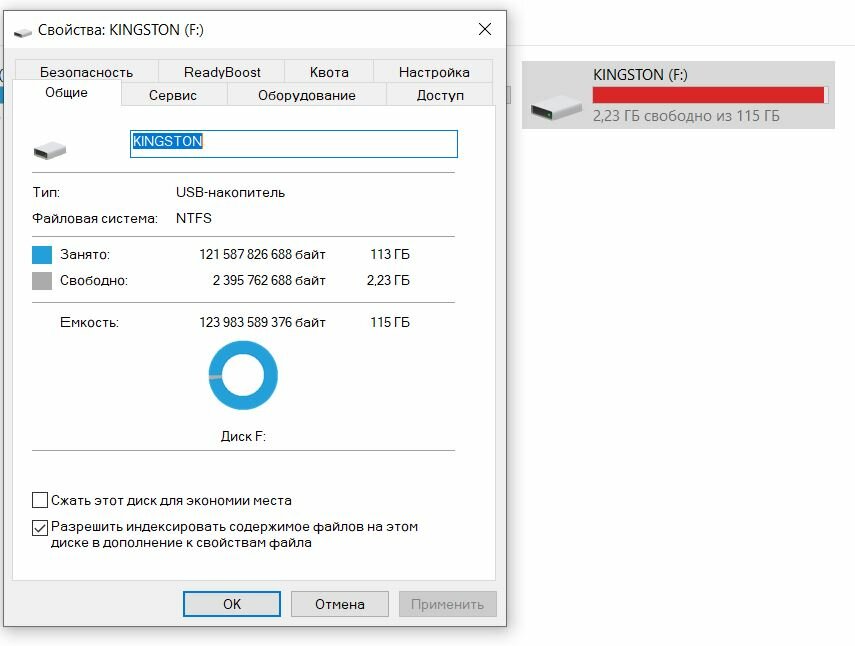The height and width of the screenshot is (646, 855).
Task: Click '123 983 589 376 байт' capacity value
Action: click(x=262, y=322)
